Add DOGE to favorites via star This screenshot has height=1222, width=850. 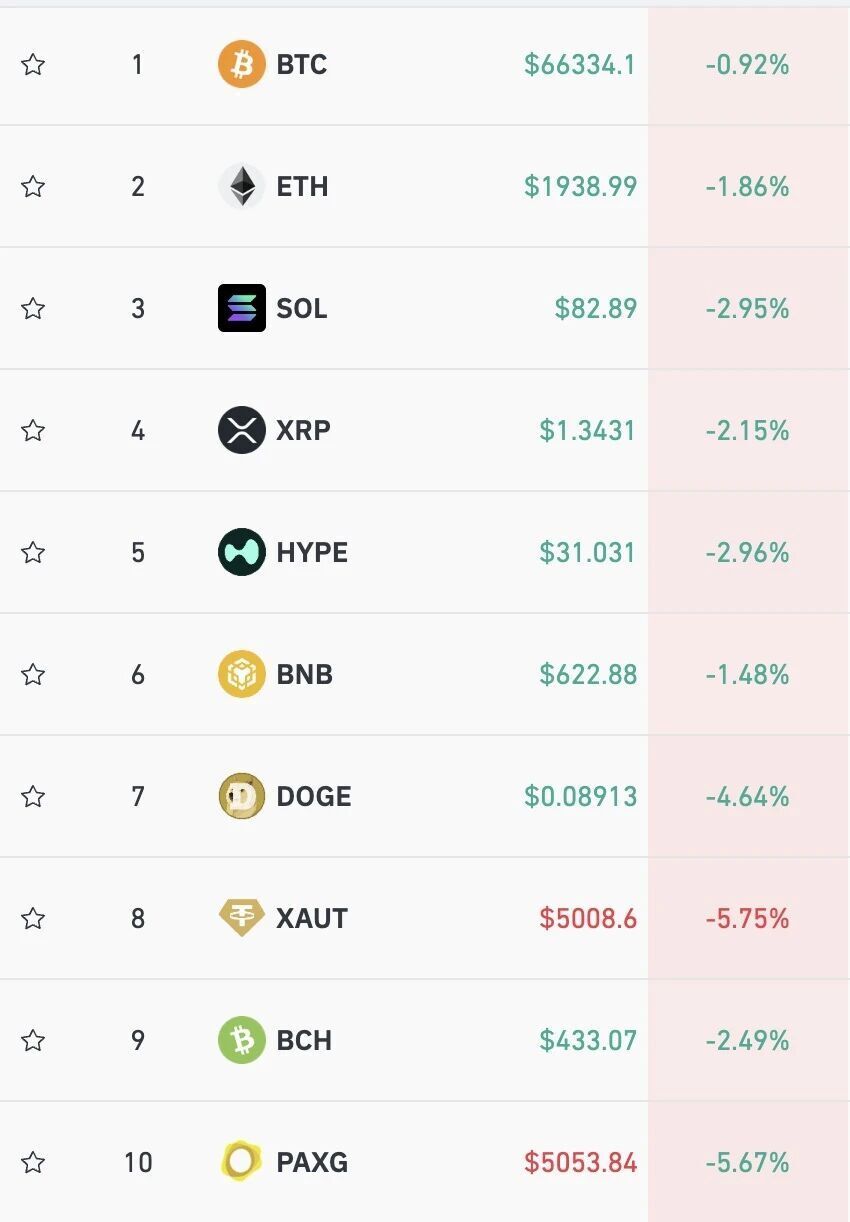tap(33, 796)
